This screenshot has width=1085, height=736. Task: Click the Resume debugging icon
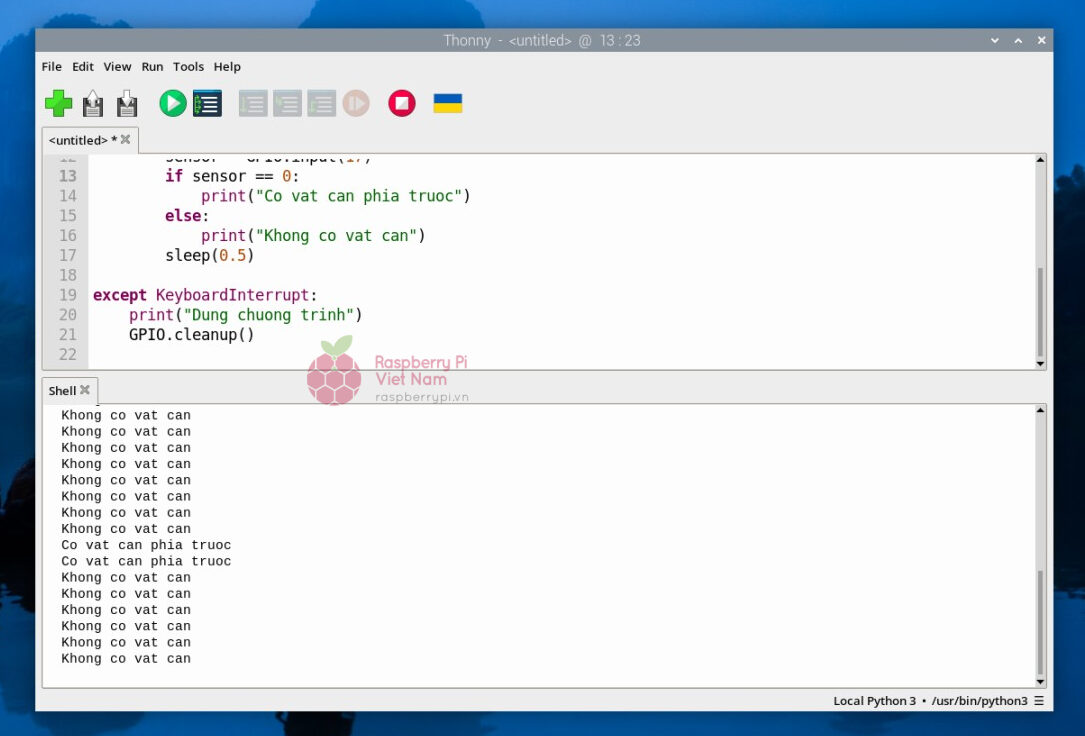pyautogui.click(x=356, y=103)
